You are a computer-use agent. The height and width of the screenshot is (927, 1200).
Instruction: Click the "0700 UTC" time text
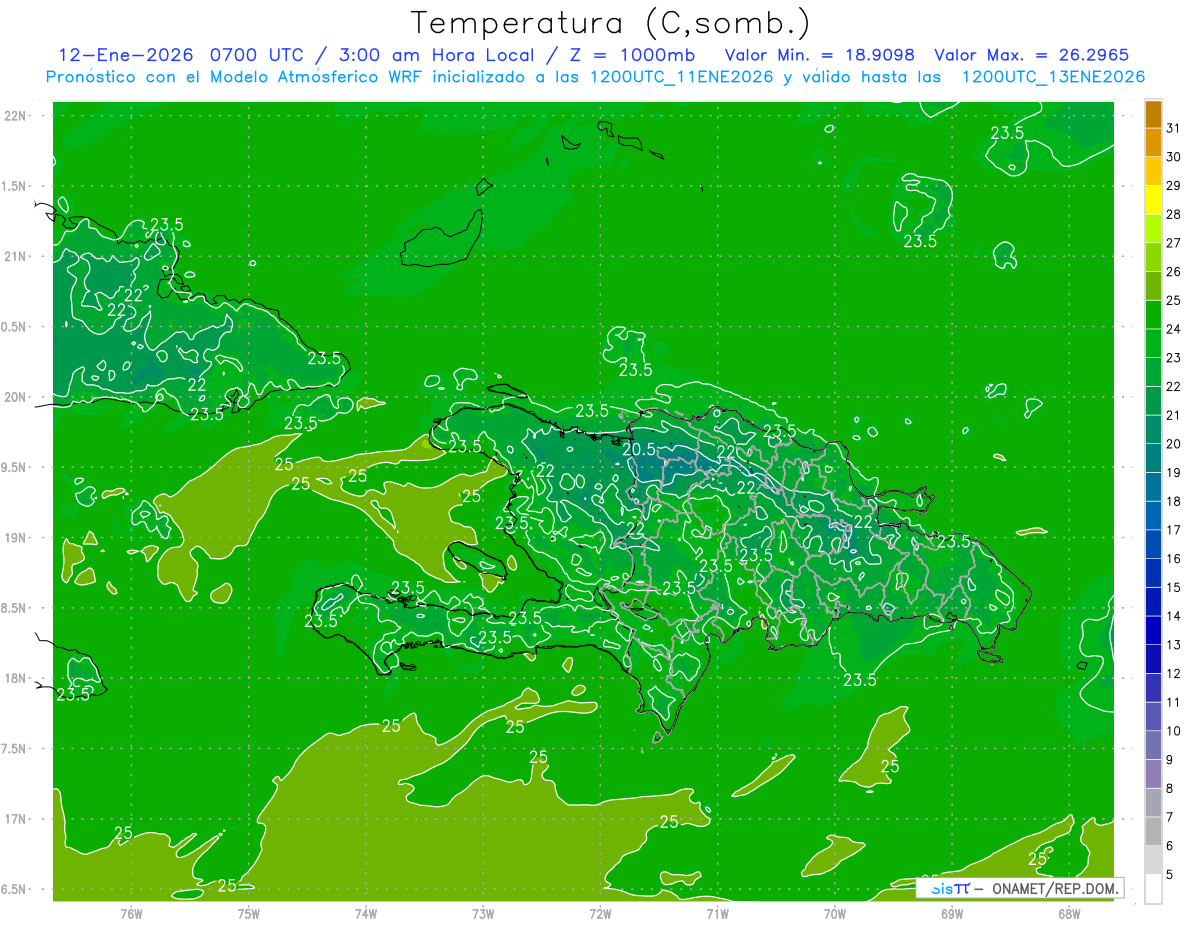point(256,55)
